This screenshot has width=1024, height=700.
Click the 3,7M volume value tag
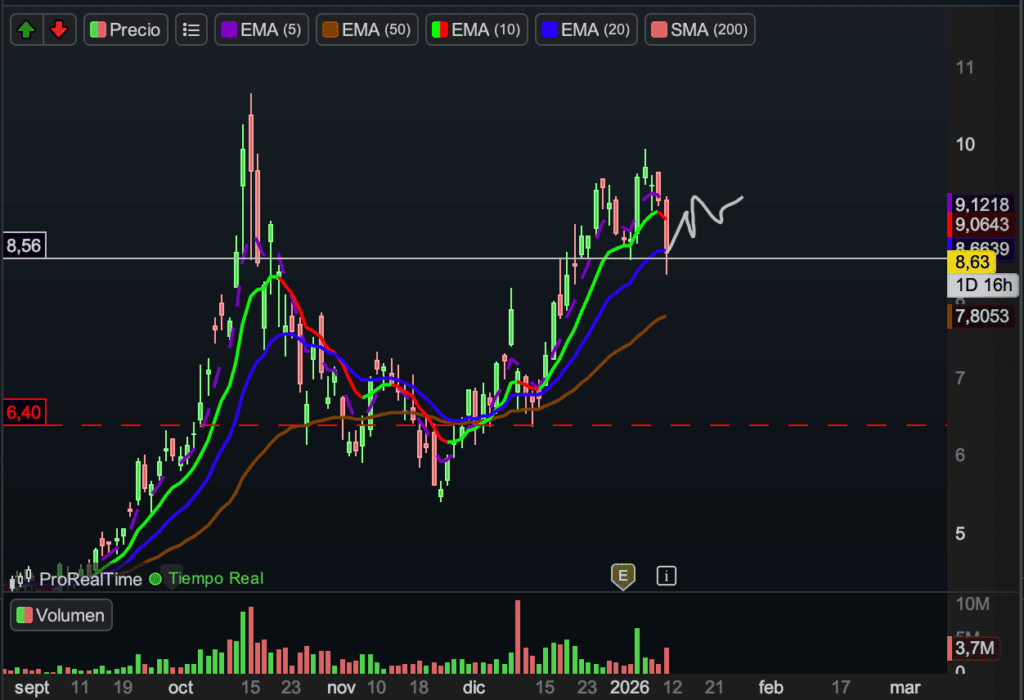974,648
